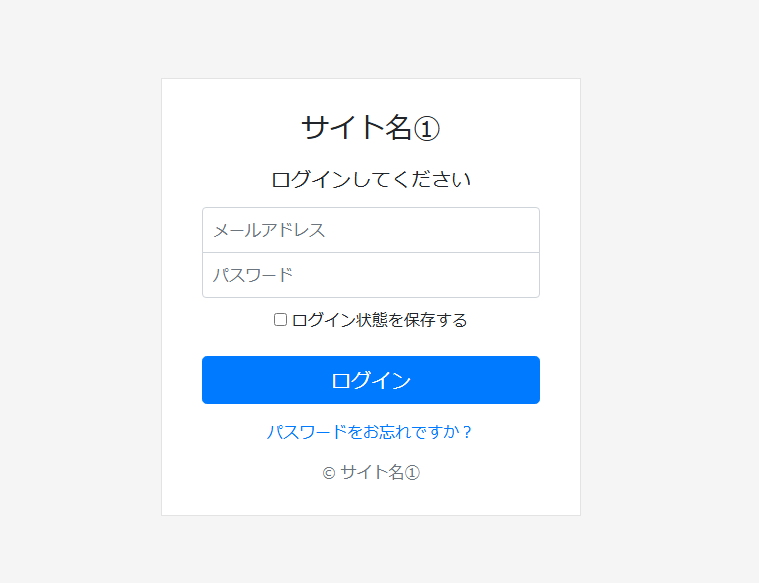Click the © サイト名① footer text

pyautogui.click(x=370, y=473)
